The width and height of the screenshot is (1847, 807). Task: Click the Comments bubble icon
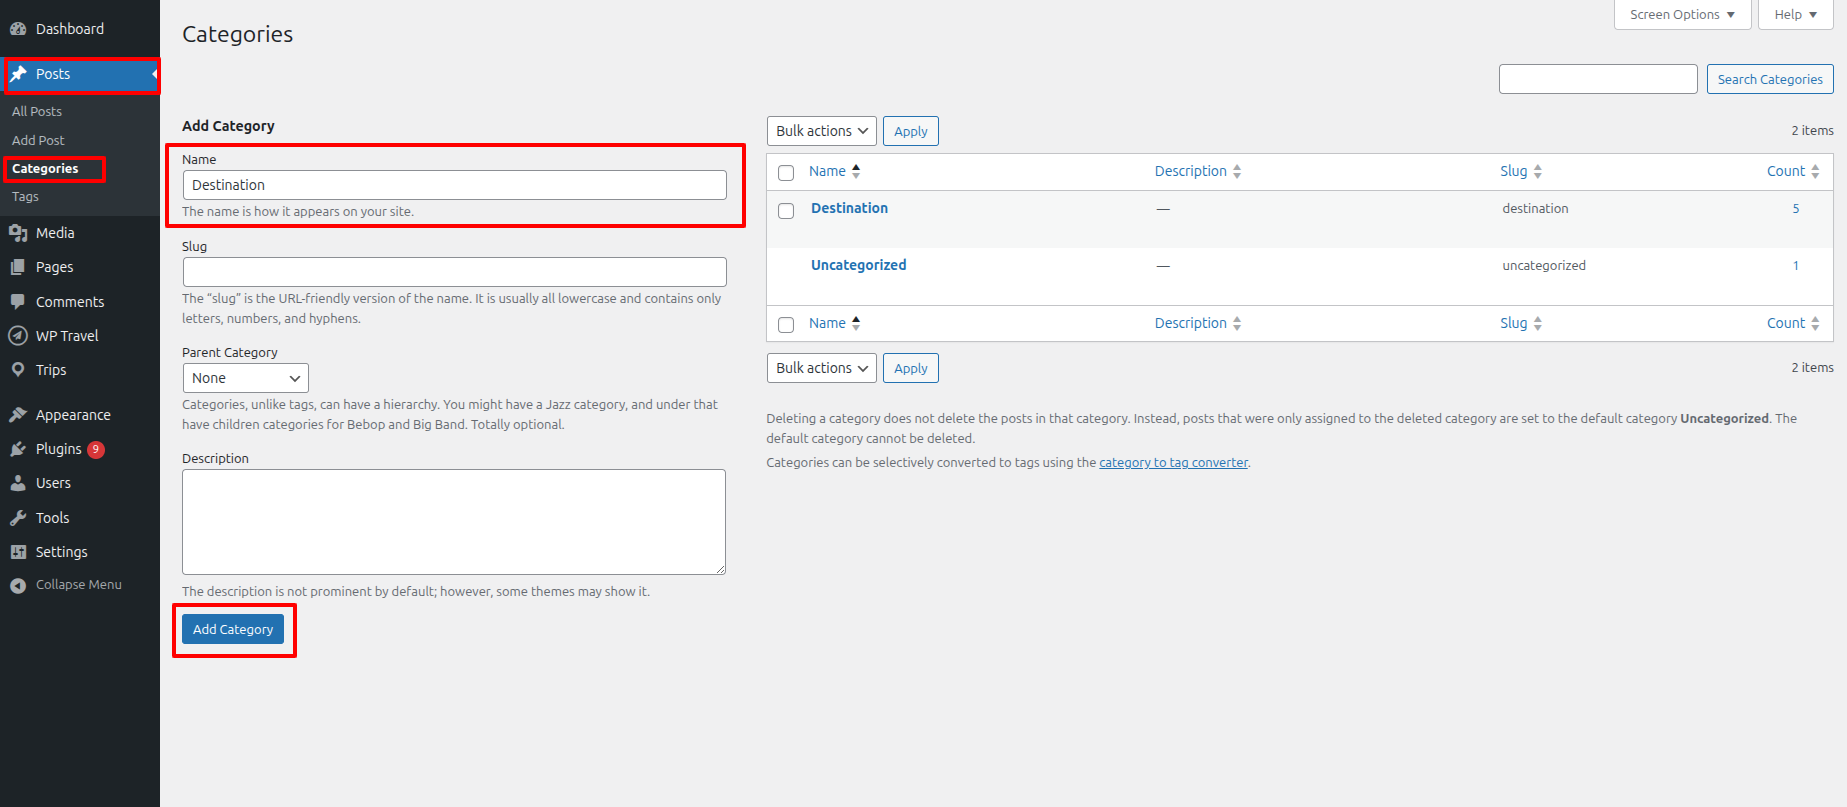pos(18,301)
